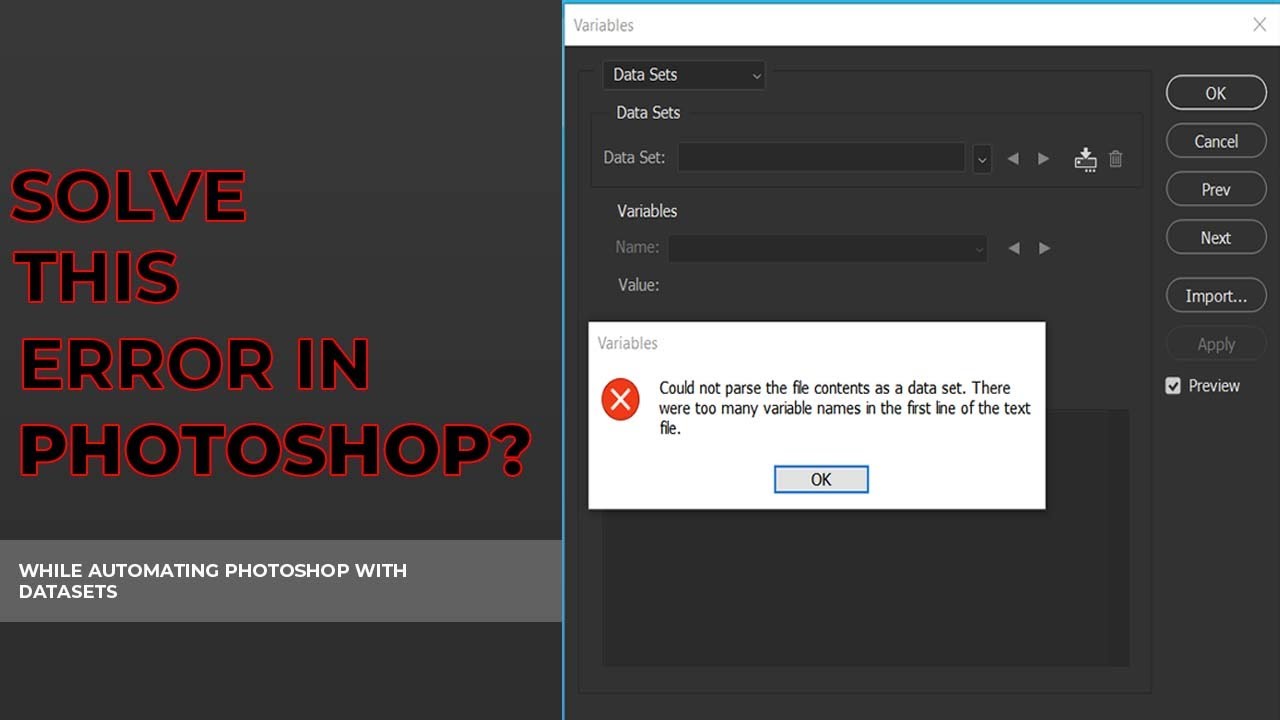Click the 'Variables' section heading
This screenshot has width=1280, height=720.
click(x=647, y=211)
